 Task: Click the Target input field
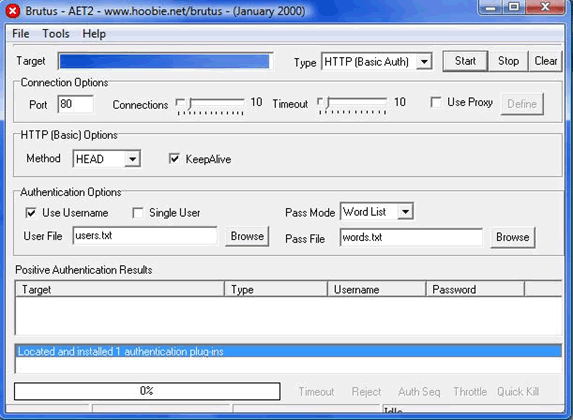165,61
